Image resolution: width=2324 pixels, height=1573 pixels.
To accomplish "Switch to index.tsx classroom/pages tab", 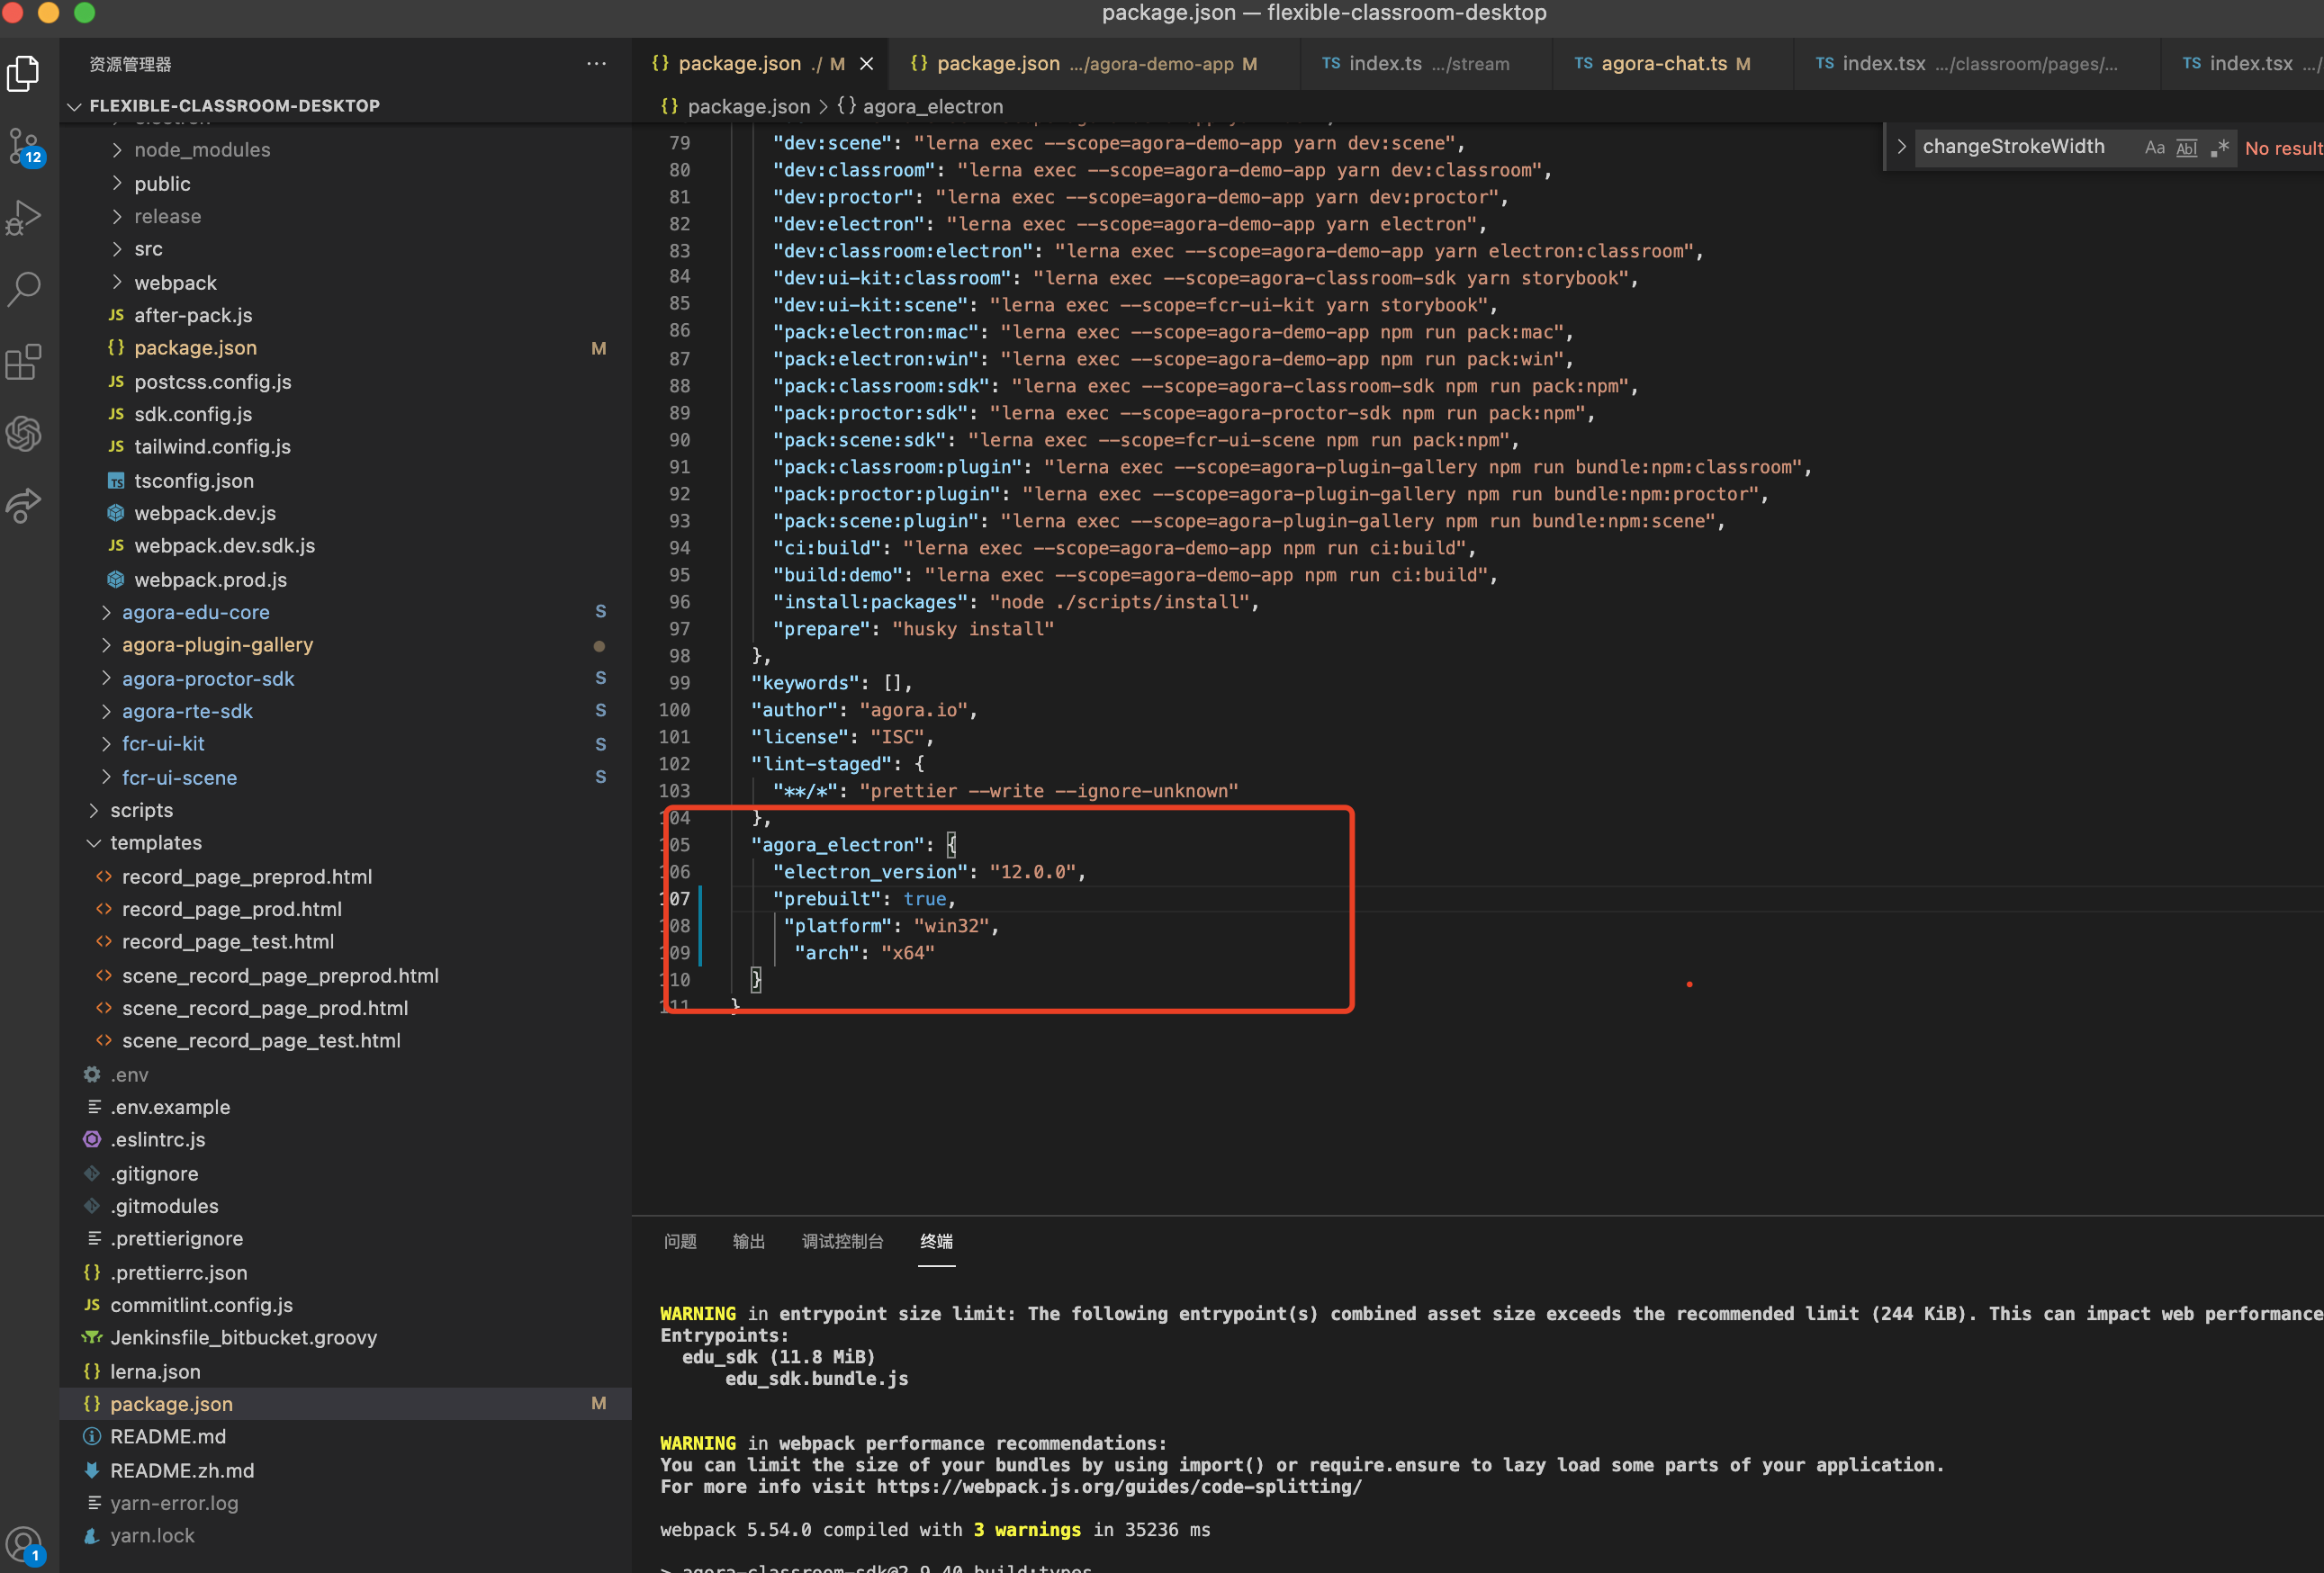I will pos(1977,63).
